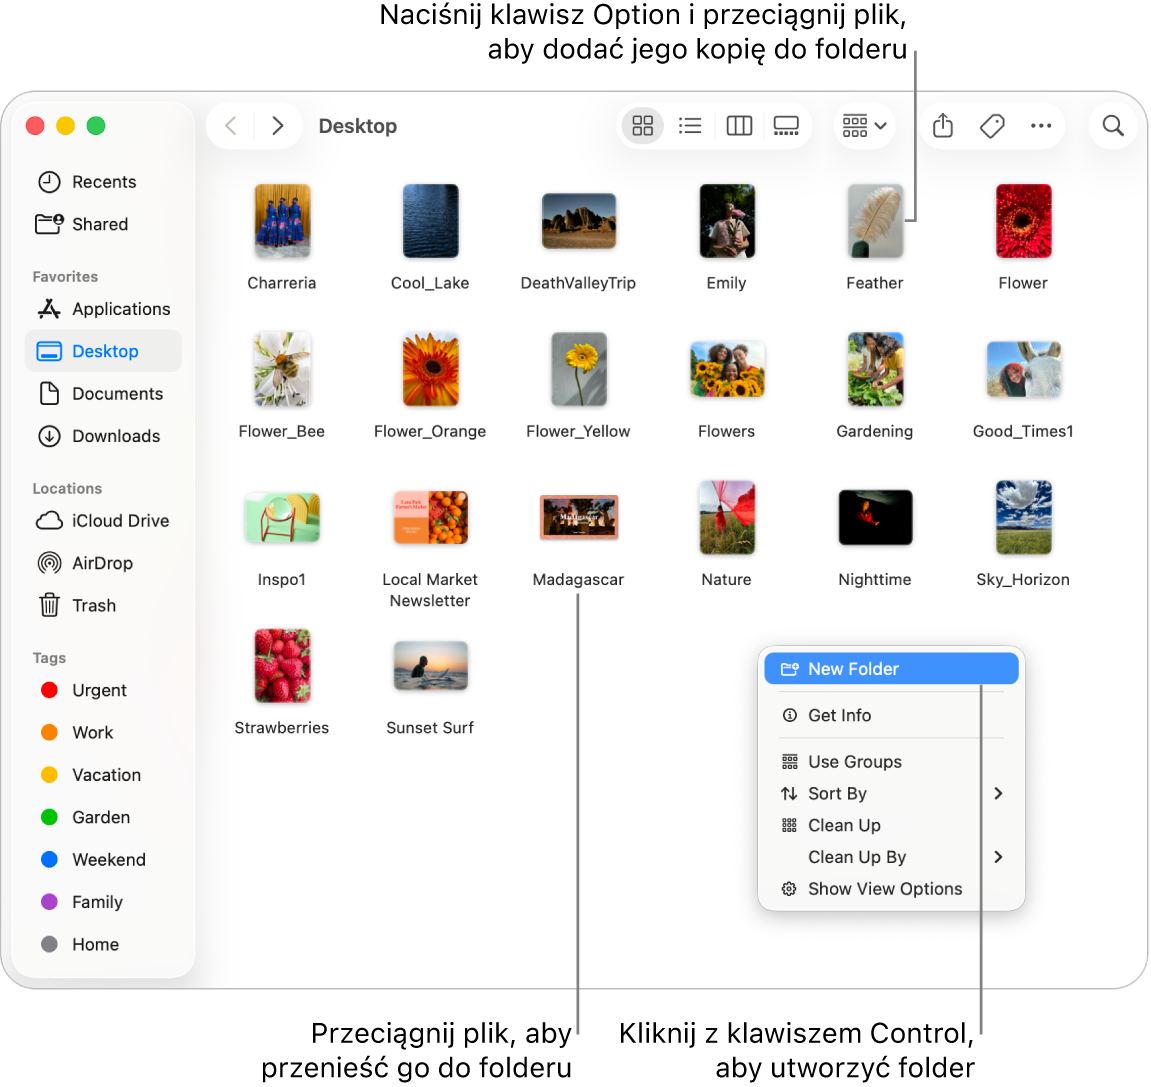Switch to list view

(690, 125)
